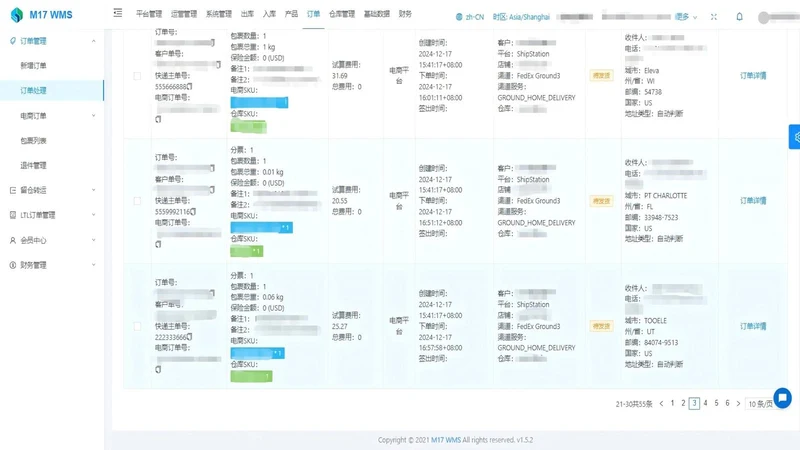This screenshot has width=800, height=450.
Task: Select checkbox for PT CHARLOTTE order
Action: point(137,201)
